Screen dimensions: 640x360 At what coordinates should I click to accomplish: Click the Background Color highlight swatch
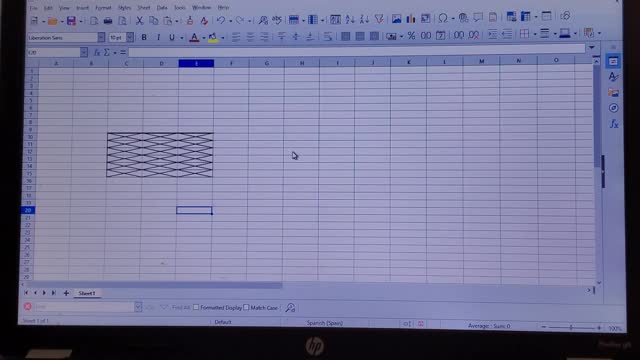(213, 38)
